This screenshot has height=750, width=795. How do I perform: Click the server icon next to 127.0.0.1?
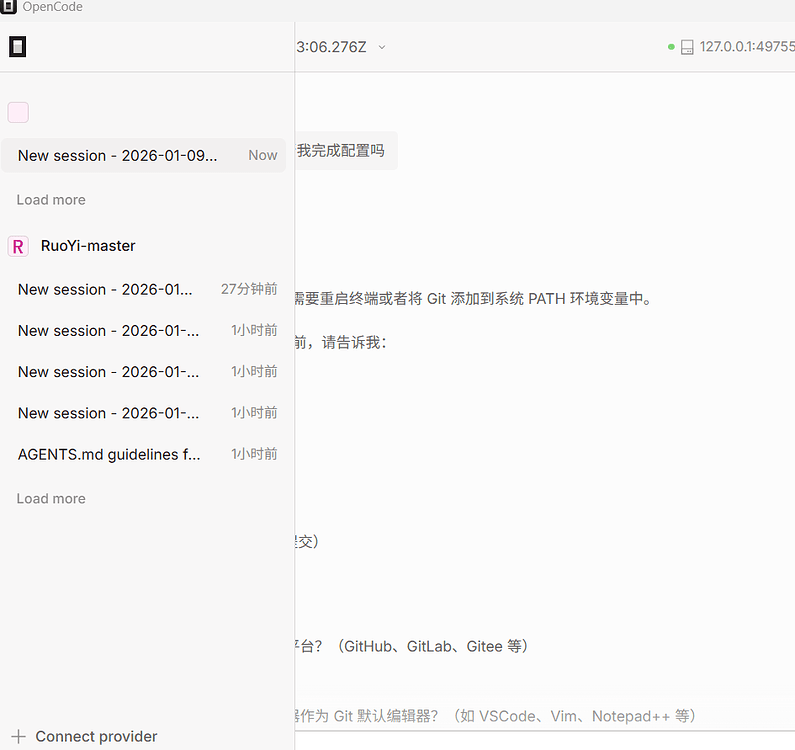pyautogui.click(x=687, y=47)
